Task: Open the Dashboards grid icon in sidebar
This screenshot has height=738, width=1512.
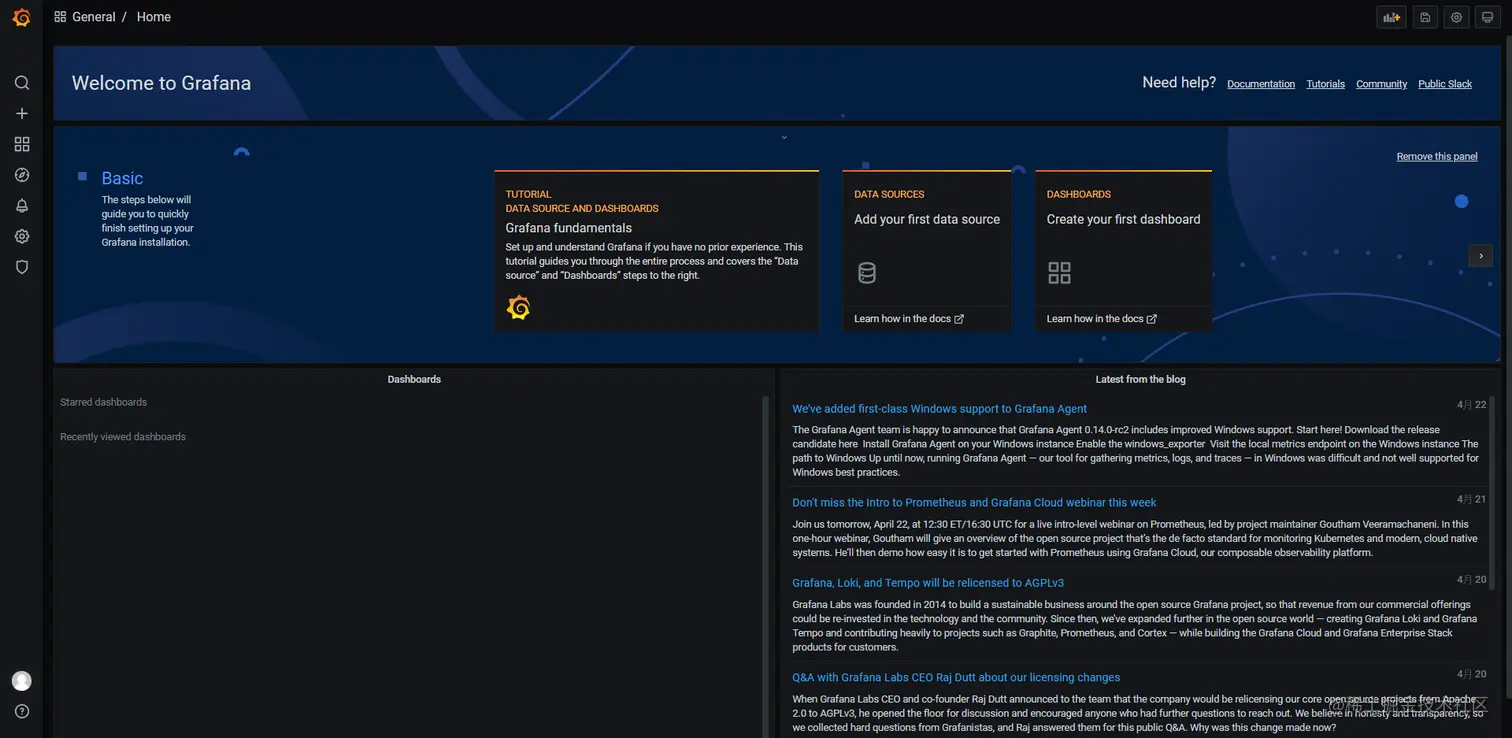Action: coord(21,144)
